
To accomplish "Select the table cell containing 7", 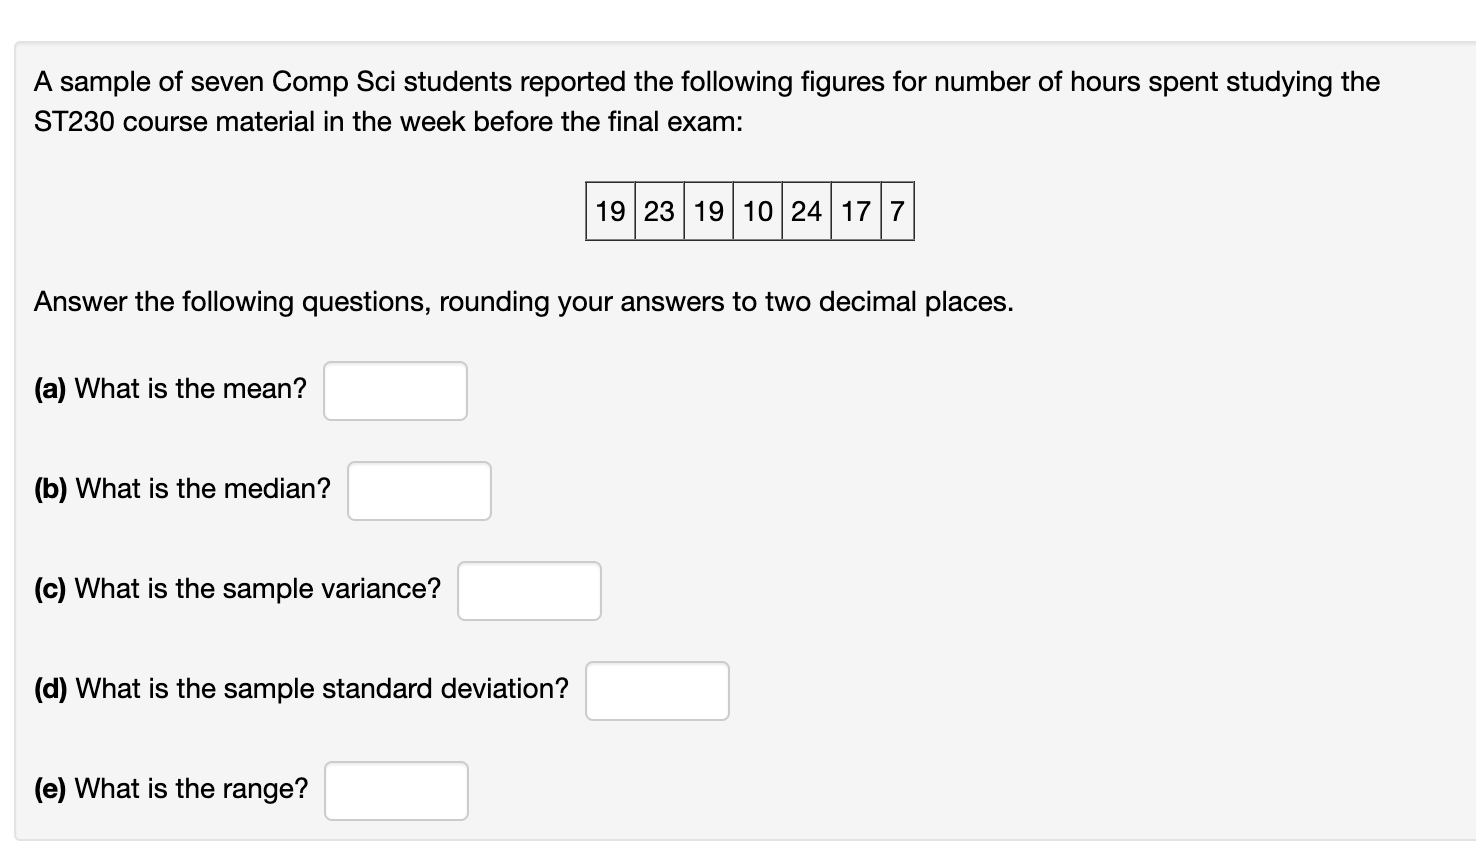I will pos(895,211).
